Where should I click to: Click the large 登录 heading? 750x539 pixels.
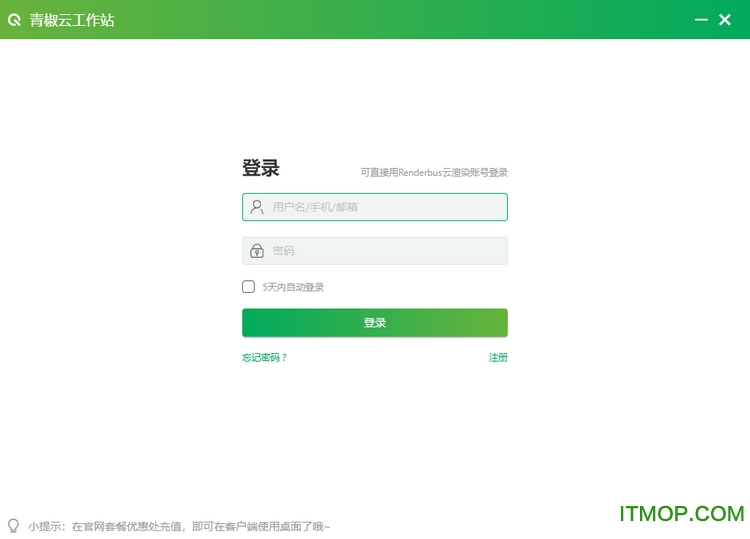[x=261, y=168]
